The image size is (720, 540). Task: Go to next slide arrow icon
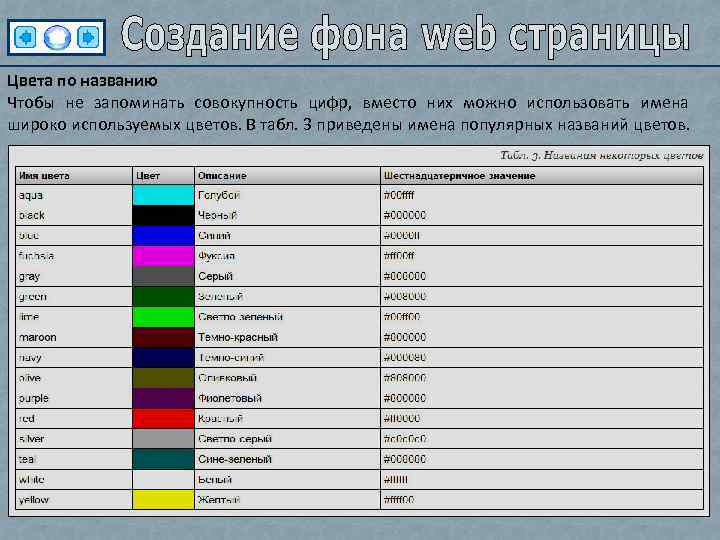[88, 37]
